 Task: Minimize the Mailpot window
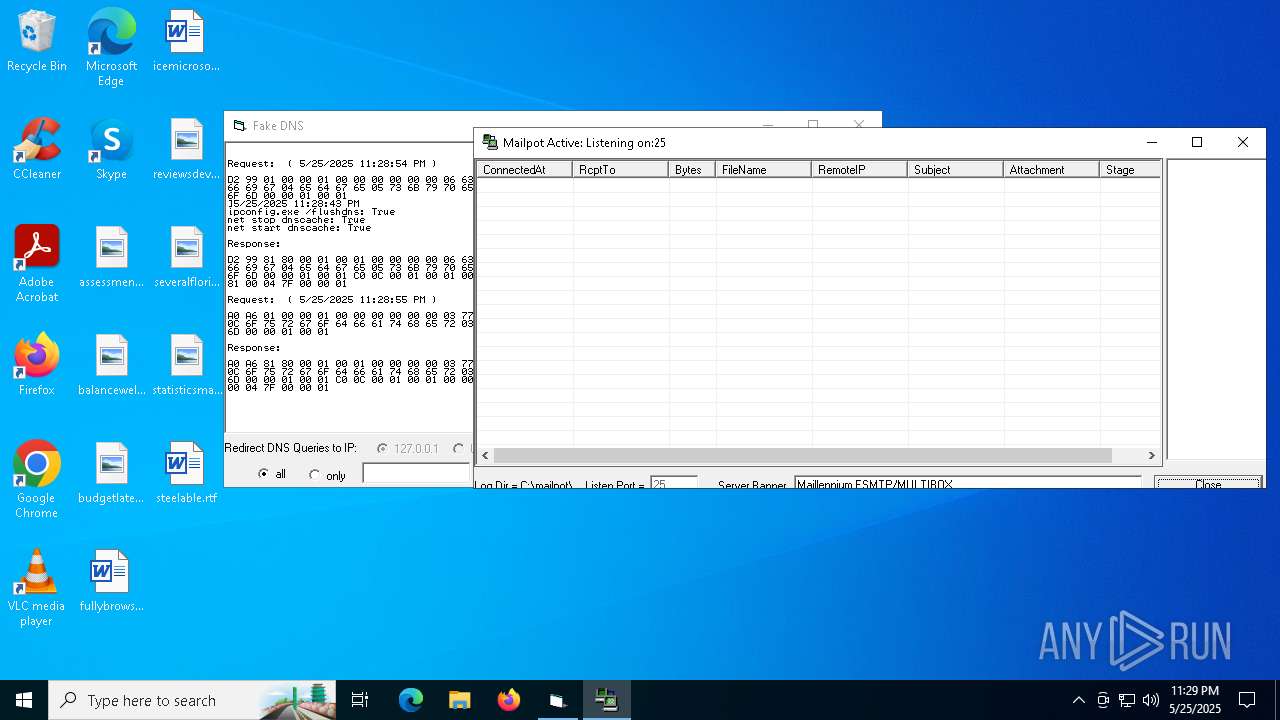[1151, 142]
